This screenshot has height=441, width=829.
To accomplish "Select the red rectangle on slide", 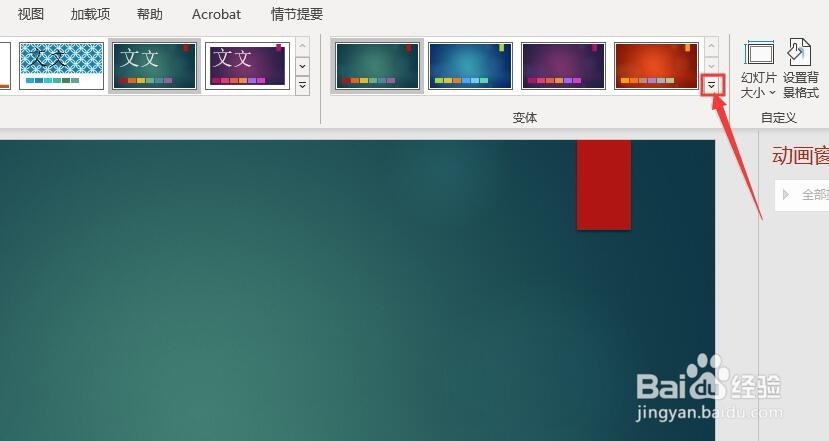I will [604, 185].
